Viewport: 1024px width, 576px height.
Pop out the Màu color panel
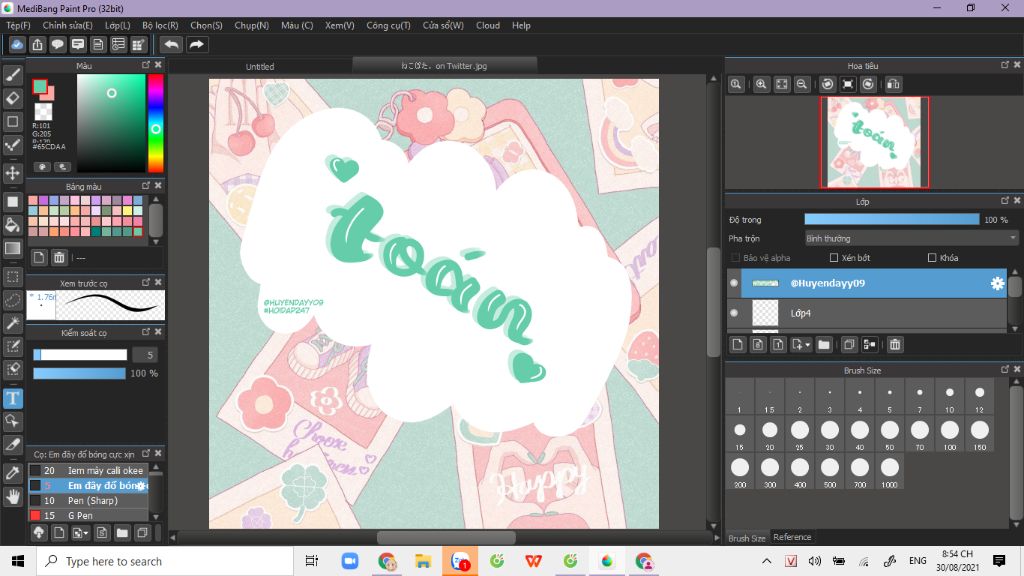click(x=146, y=65)
